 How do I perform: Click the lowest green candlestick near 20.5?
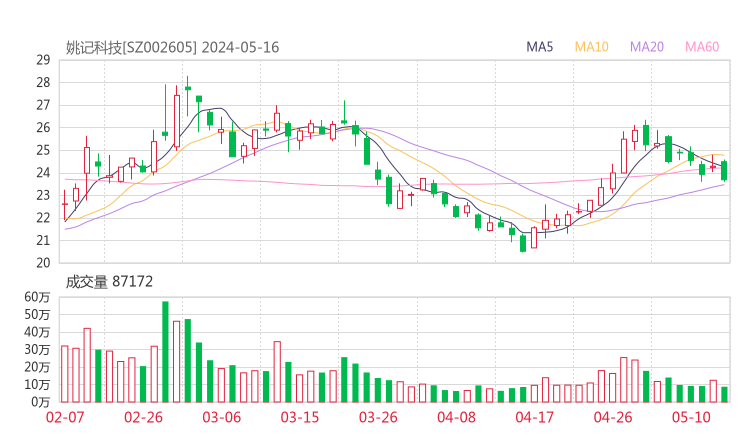tap(523, 243)
